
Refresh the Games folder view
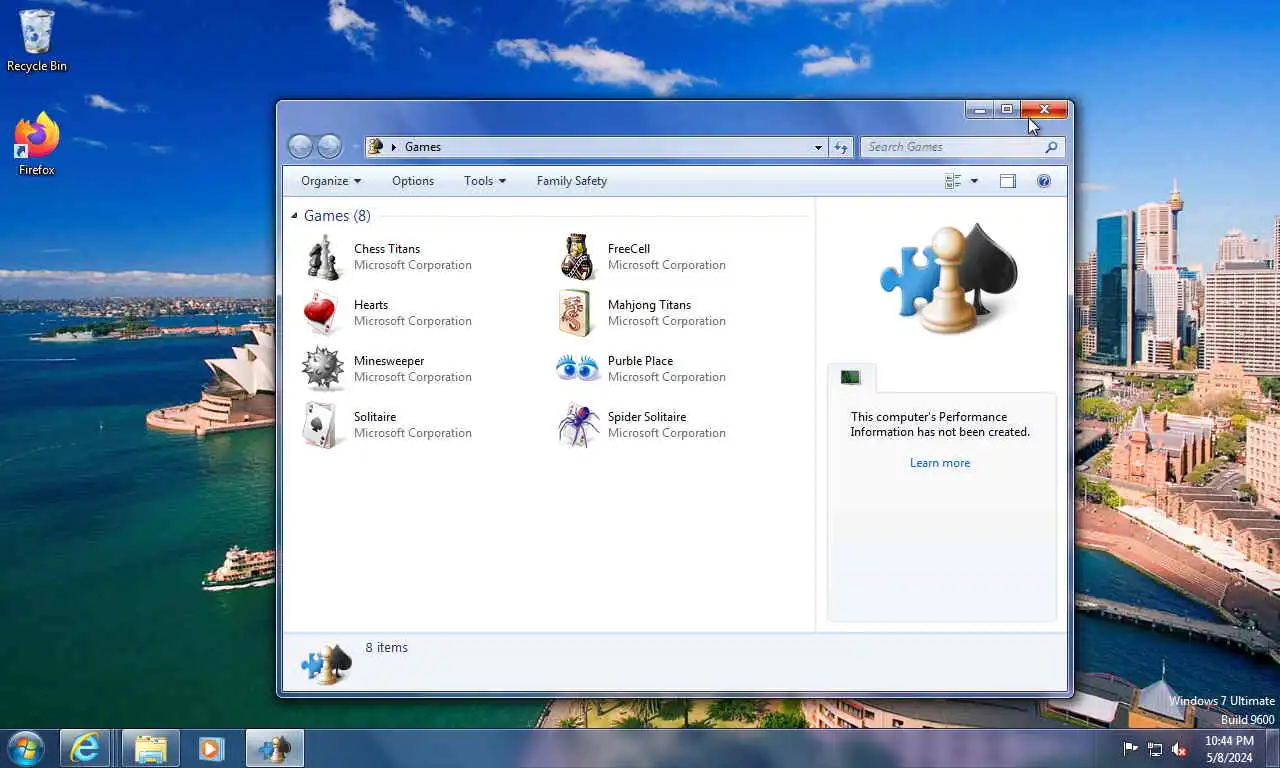coord(841,147)
